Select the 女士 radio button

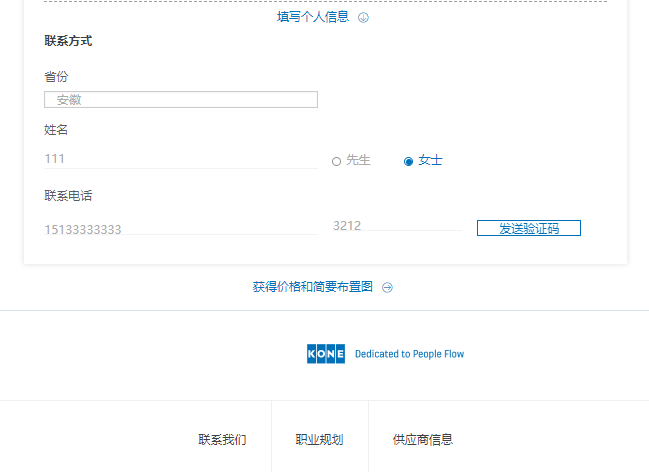409,161
